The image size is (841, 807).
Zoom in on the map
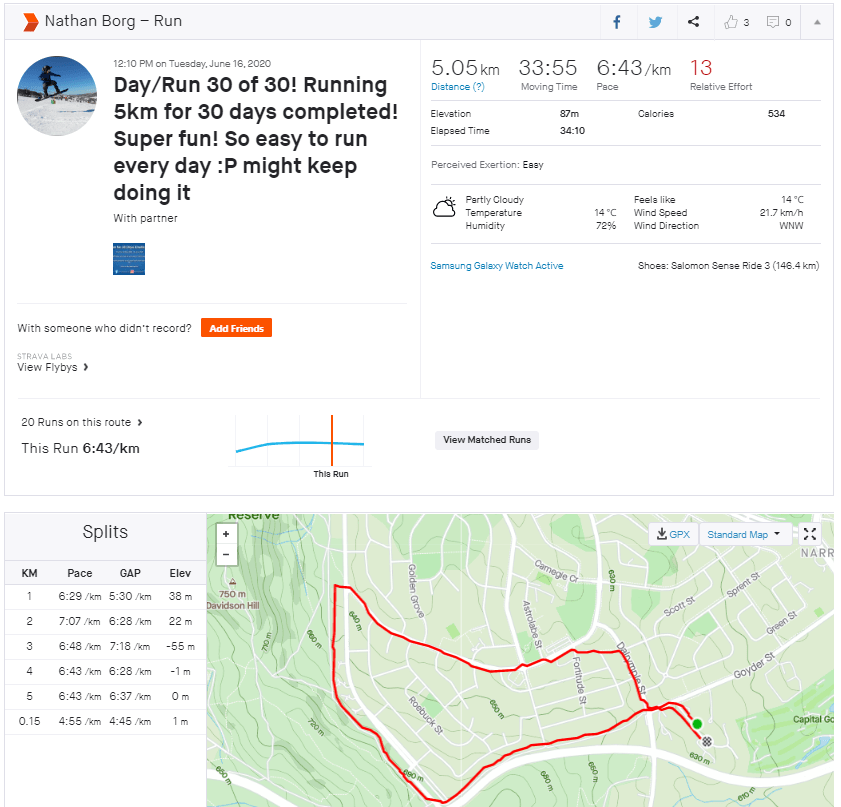226,534
